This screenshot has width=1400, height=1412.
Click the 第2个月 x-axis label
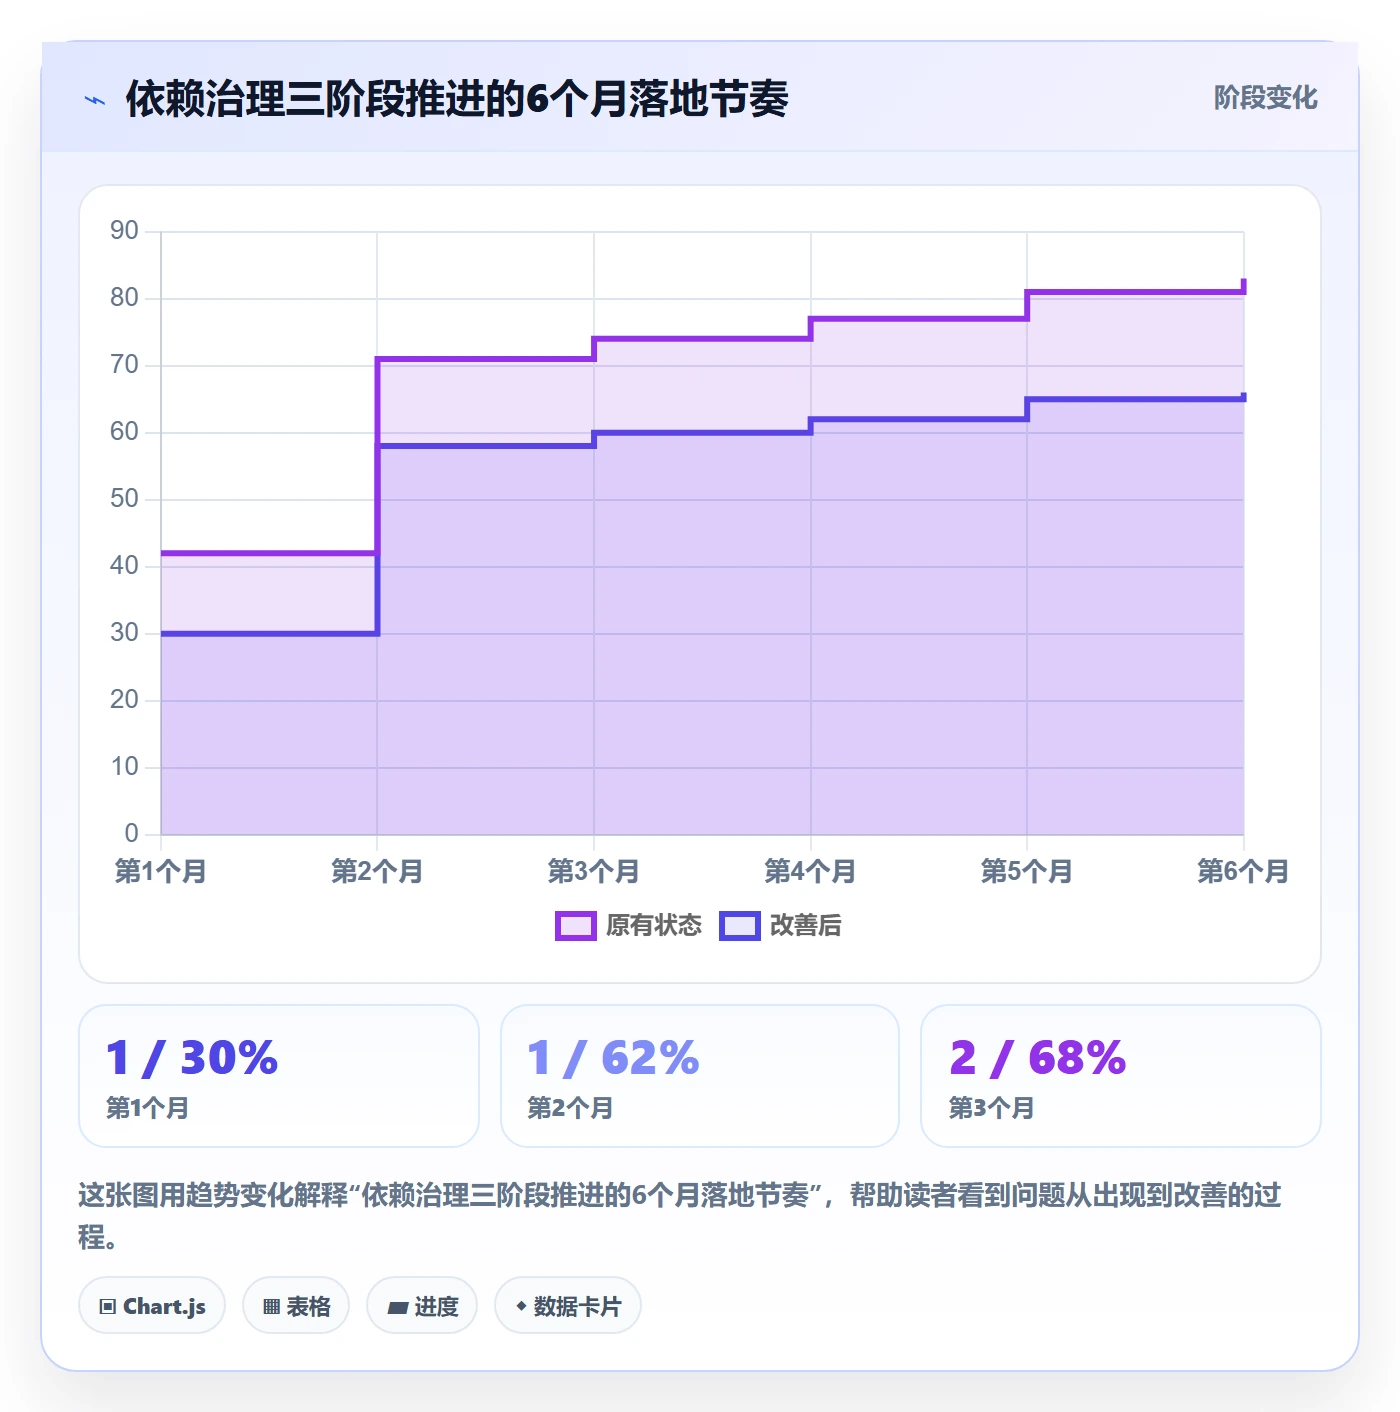pos(377,871)
